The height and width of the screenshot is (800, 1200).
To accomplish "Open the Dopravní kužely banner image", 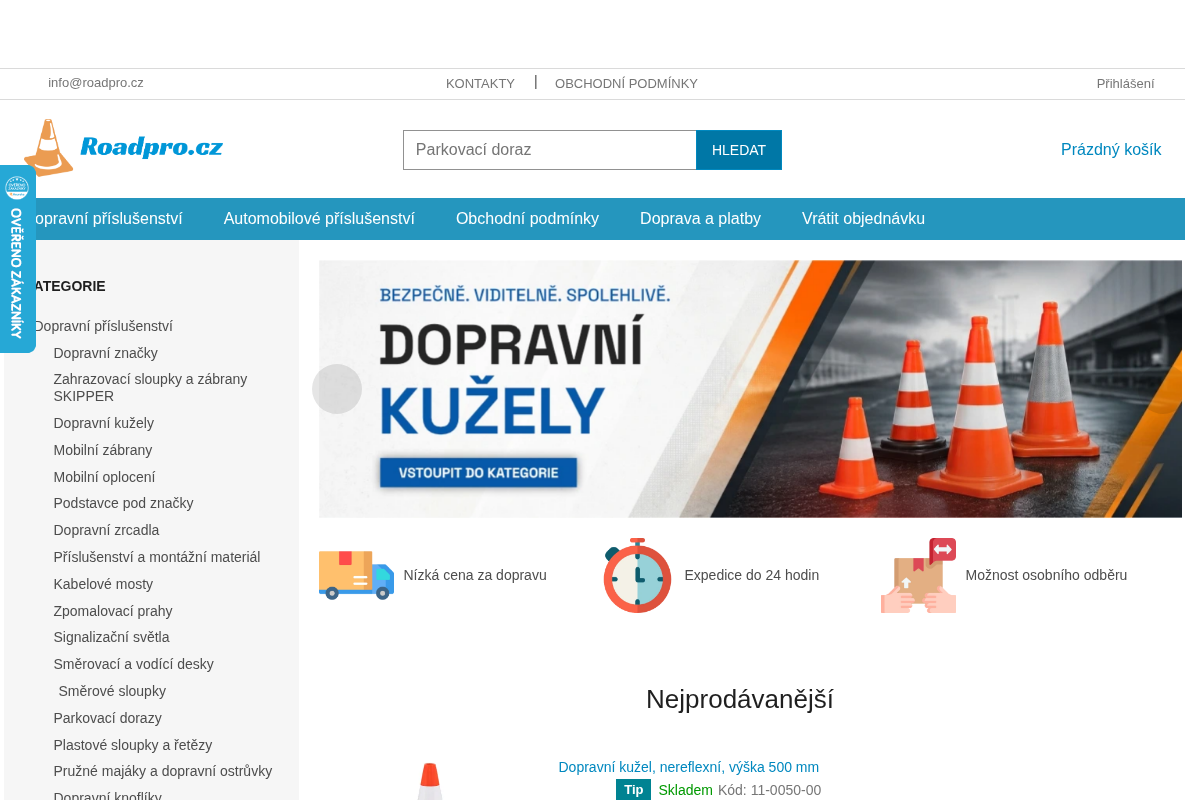I will point(750,389).
